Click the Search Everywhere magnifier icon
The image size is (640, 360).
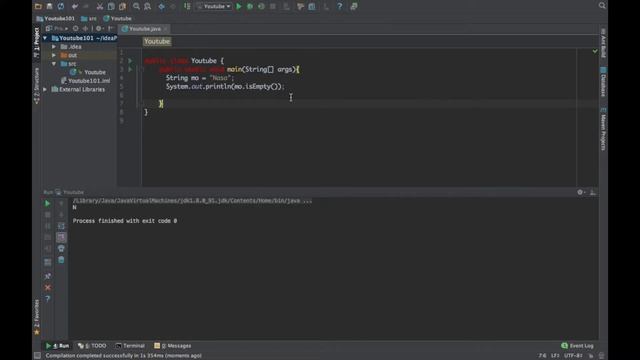pyautogui.click(x=602, y=6)
